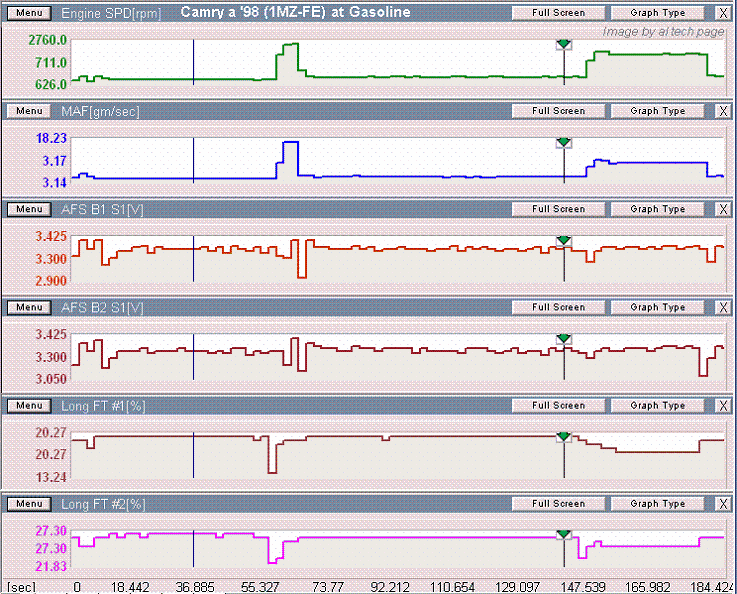Screen dimensions: 737x594
Task: Open Menu for Long FT #2 graph
Action: [x=28, y=504]
